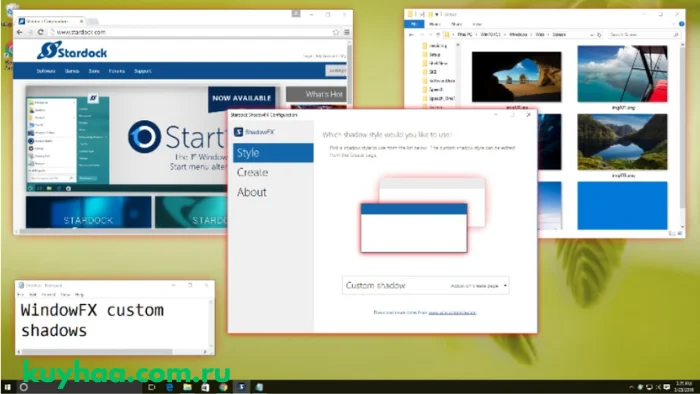Close the Stardock Corporation browser tab
The image size is (700, 394).
pyautogui.click(x=82, y=21)
